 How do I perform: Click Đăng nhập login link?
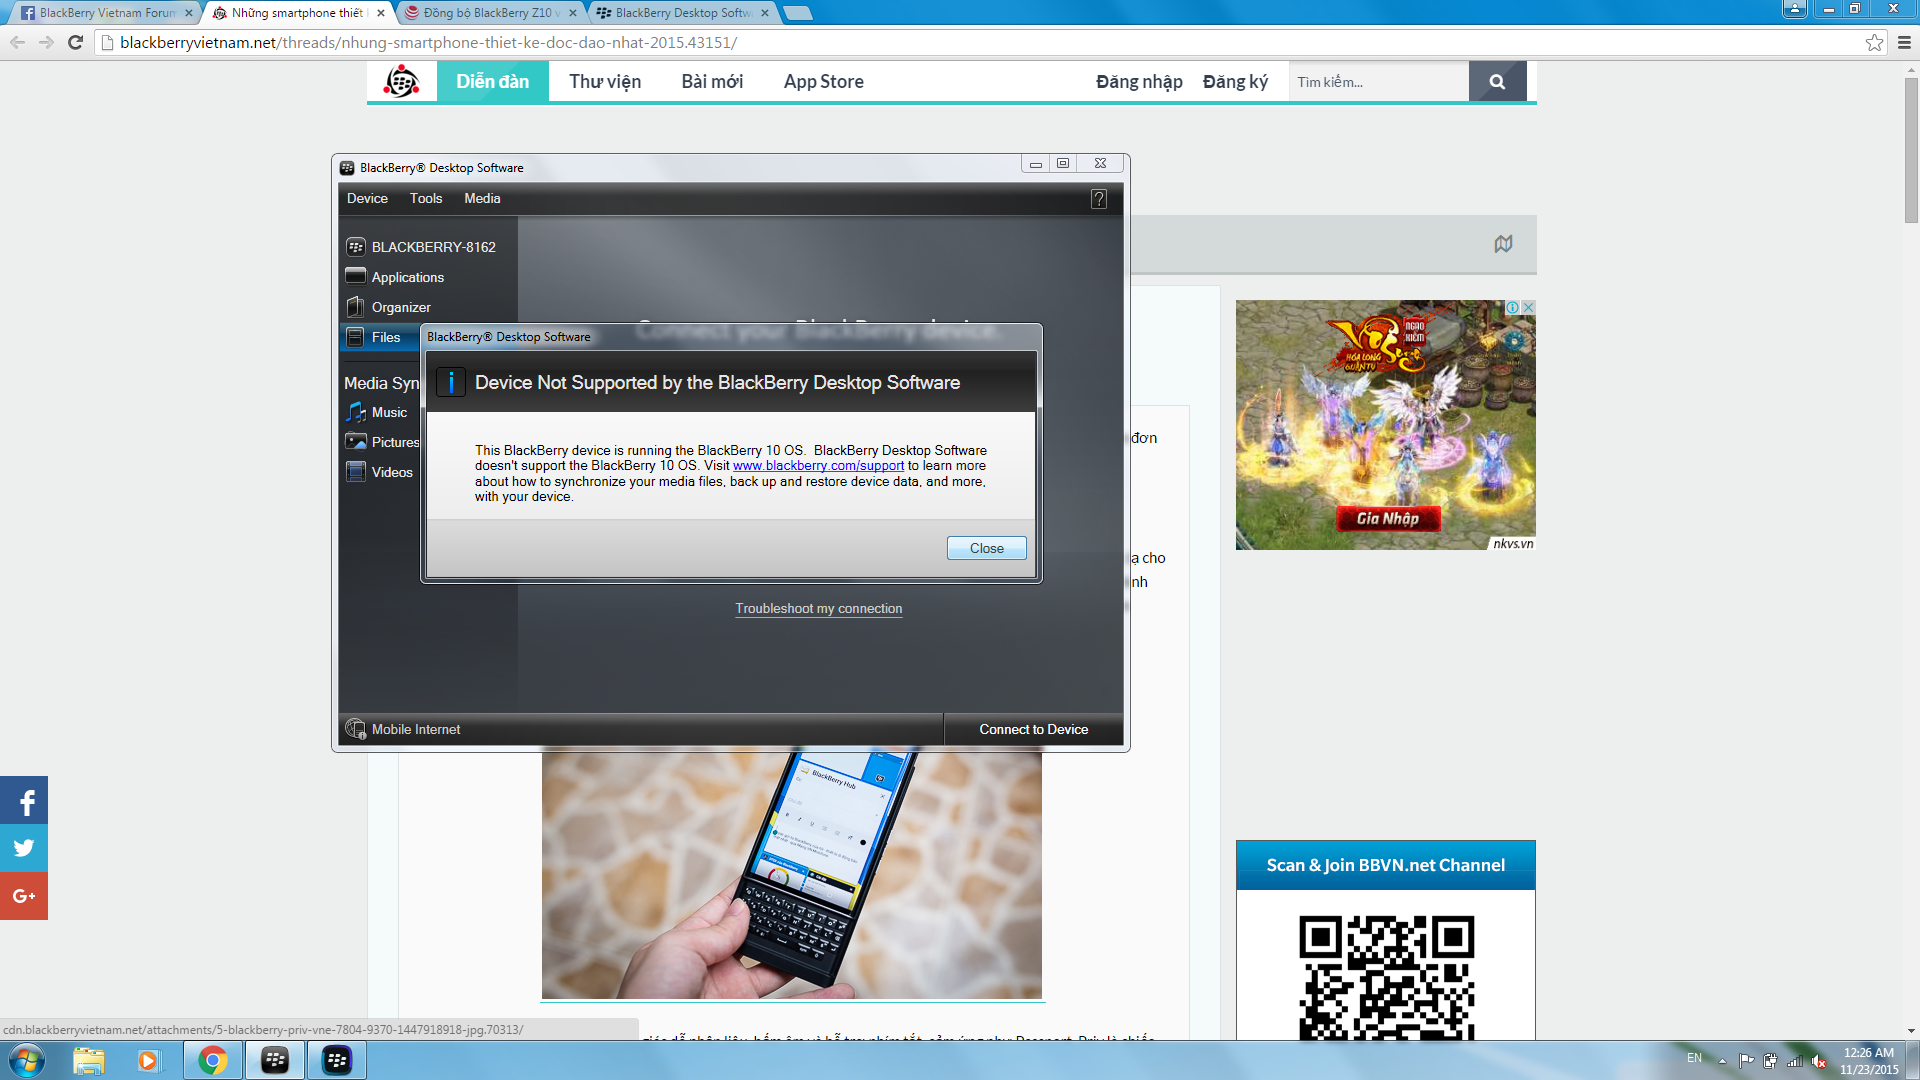1139,81
